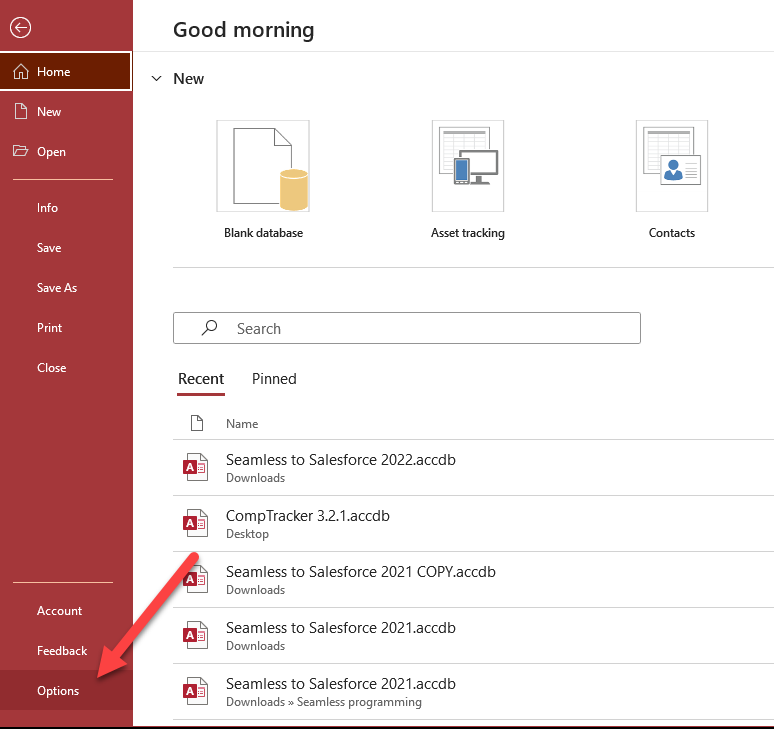Screen dimensions: 774x729
Task: Click Save As in the sidebar
Action: coord(57,288)
